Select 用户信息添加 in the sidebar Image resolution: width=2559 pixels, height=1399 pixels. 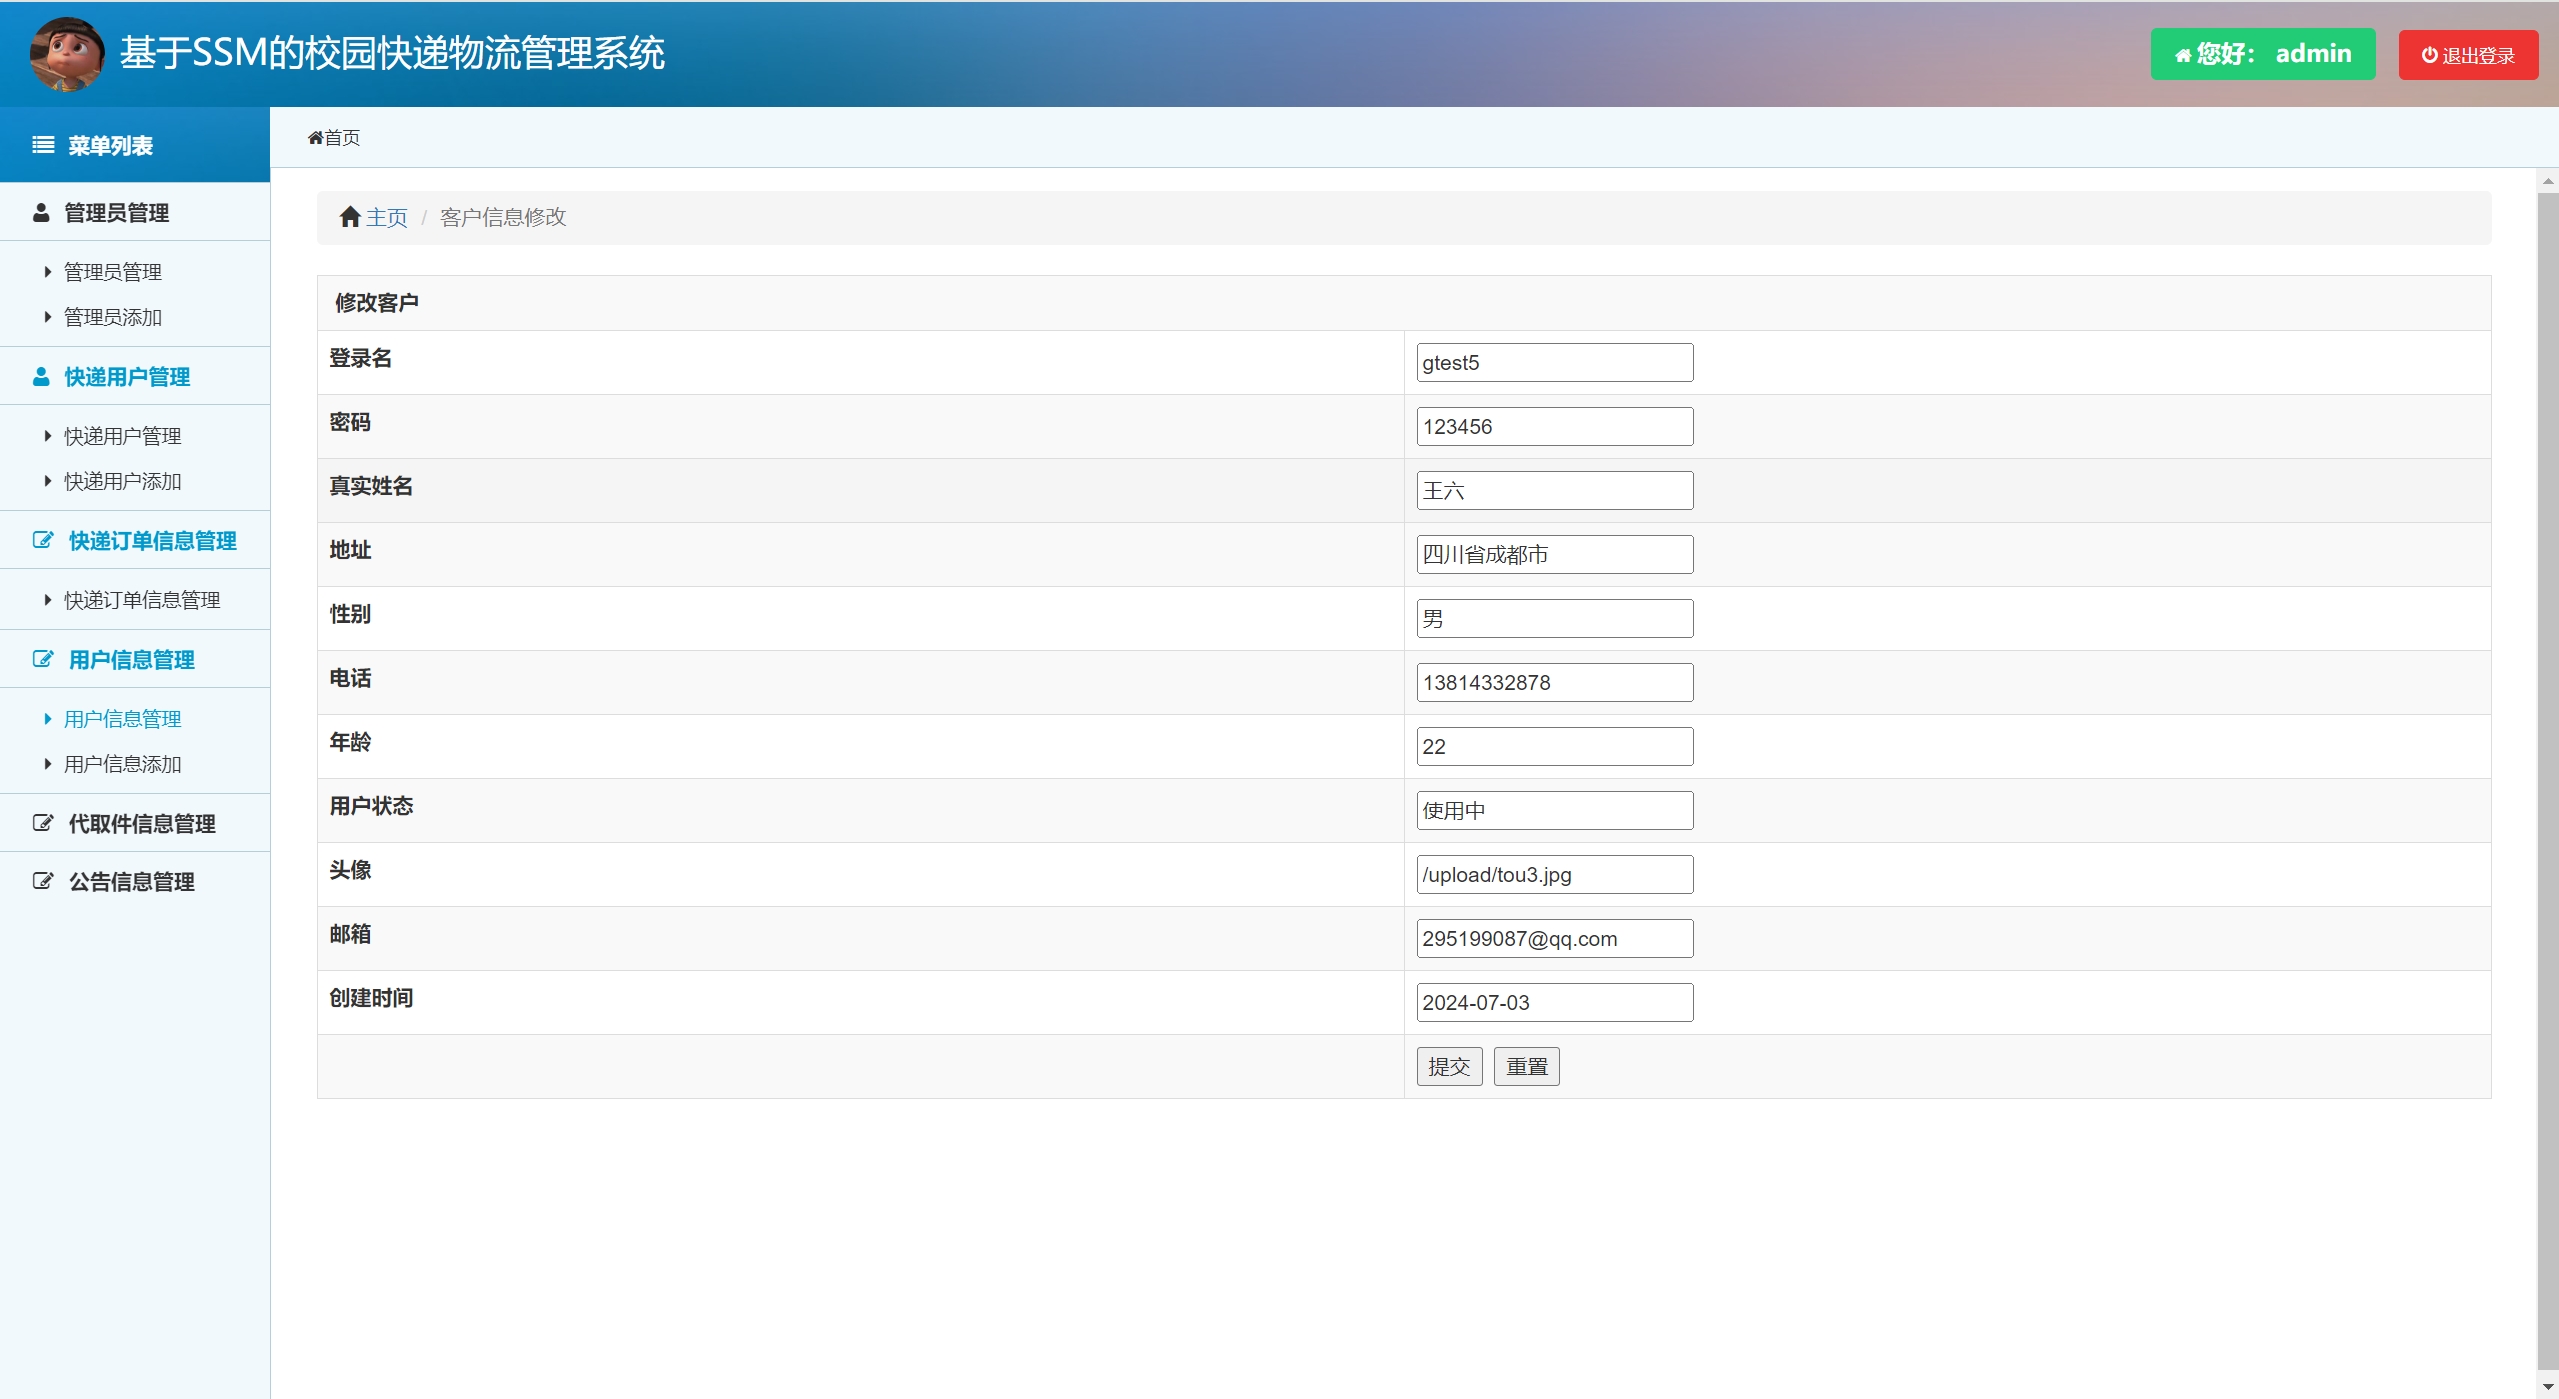click(122, 765)
